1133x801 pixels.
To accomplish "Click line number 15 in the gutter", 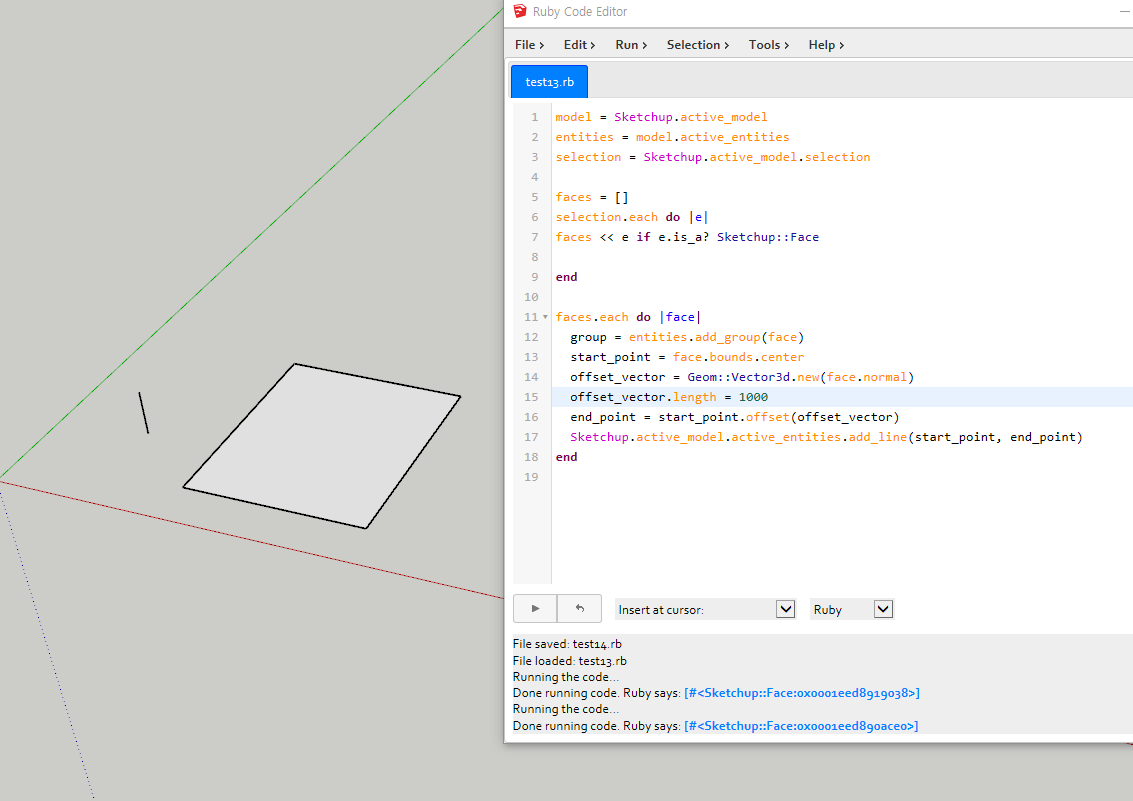I will click(x=531, y=397).
